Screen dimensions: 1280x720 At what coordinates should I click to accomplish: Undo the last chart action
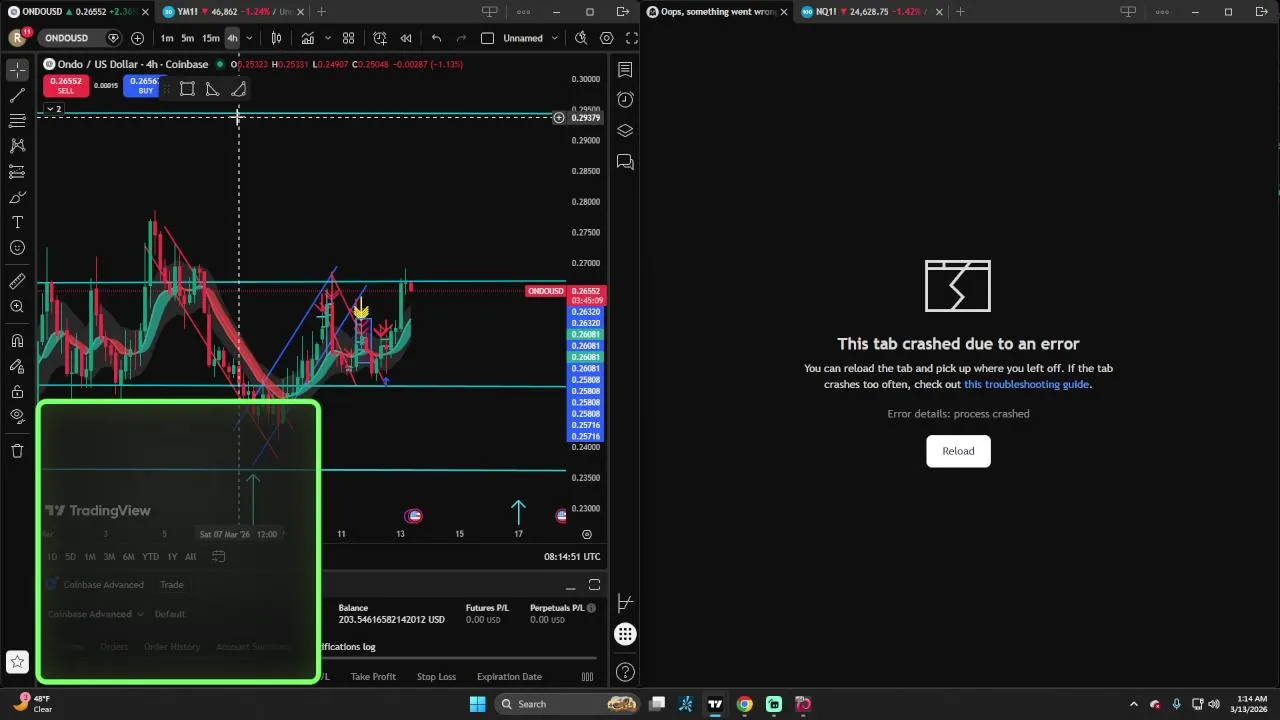pos(436,38)
